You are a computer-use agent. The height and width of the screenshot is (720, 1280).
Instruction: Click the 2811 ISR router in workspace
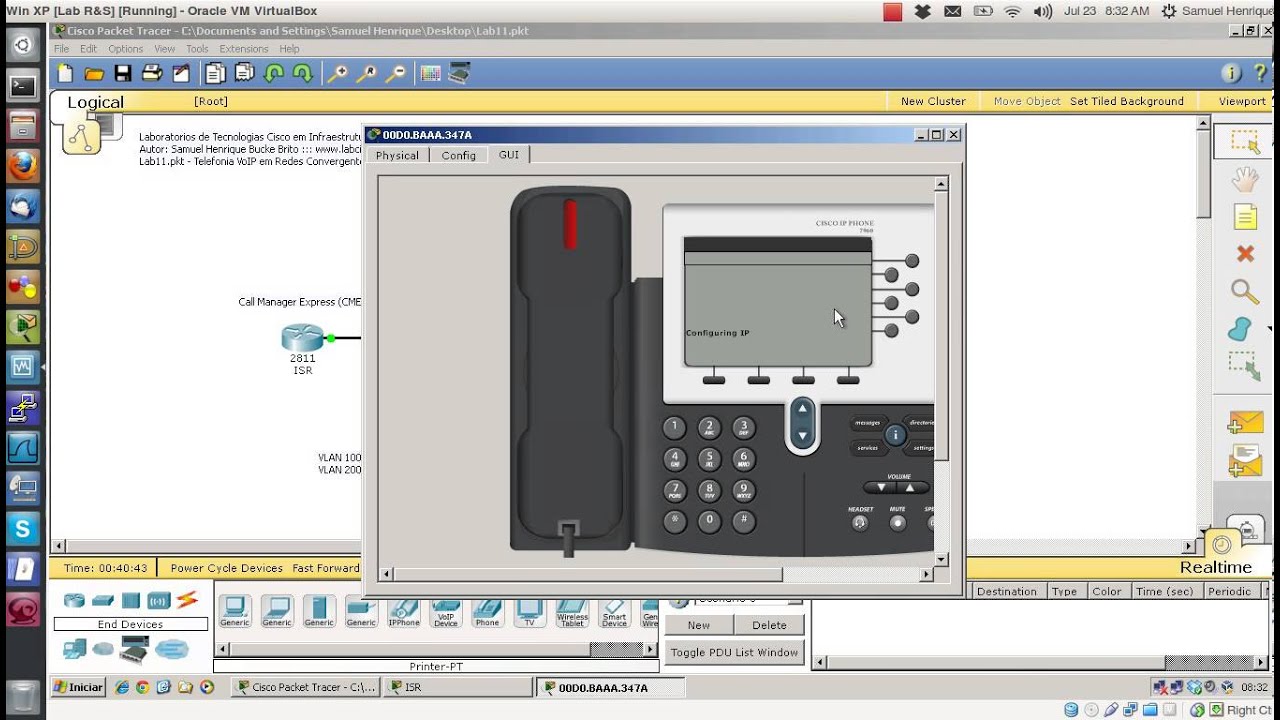[x=302, y=338]
